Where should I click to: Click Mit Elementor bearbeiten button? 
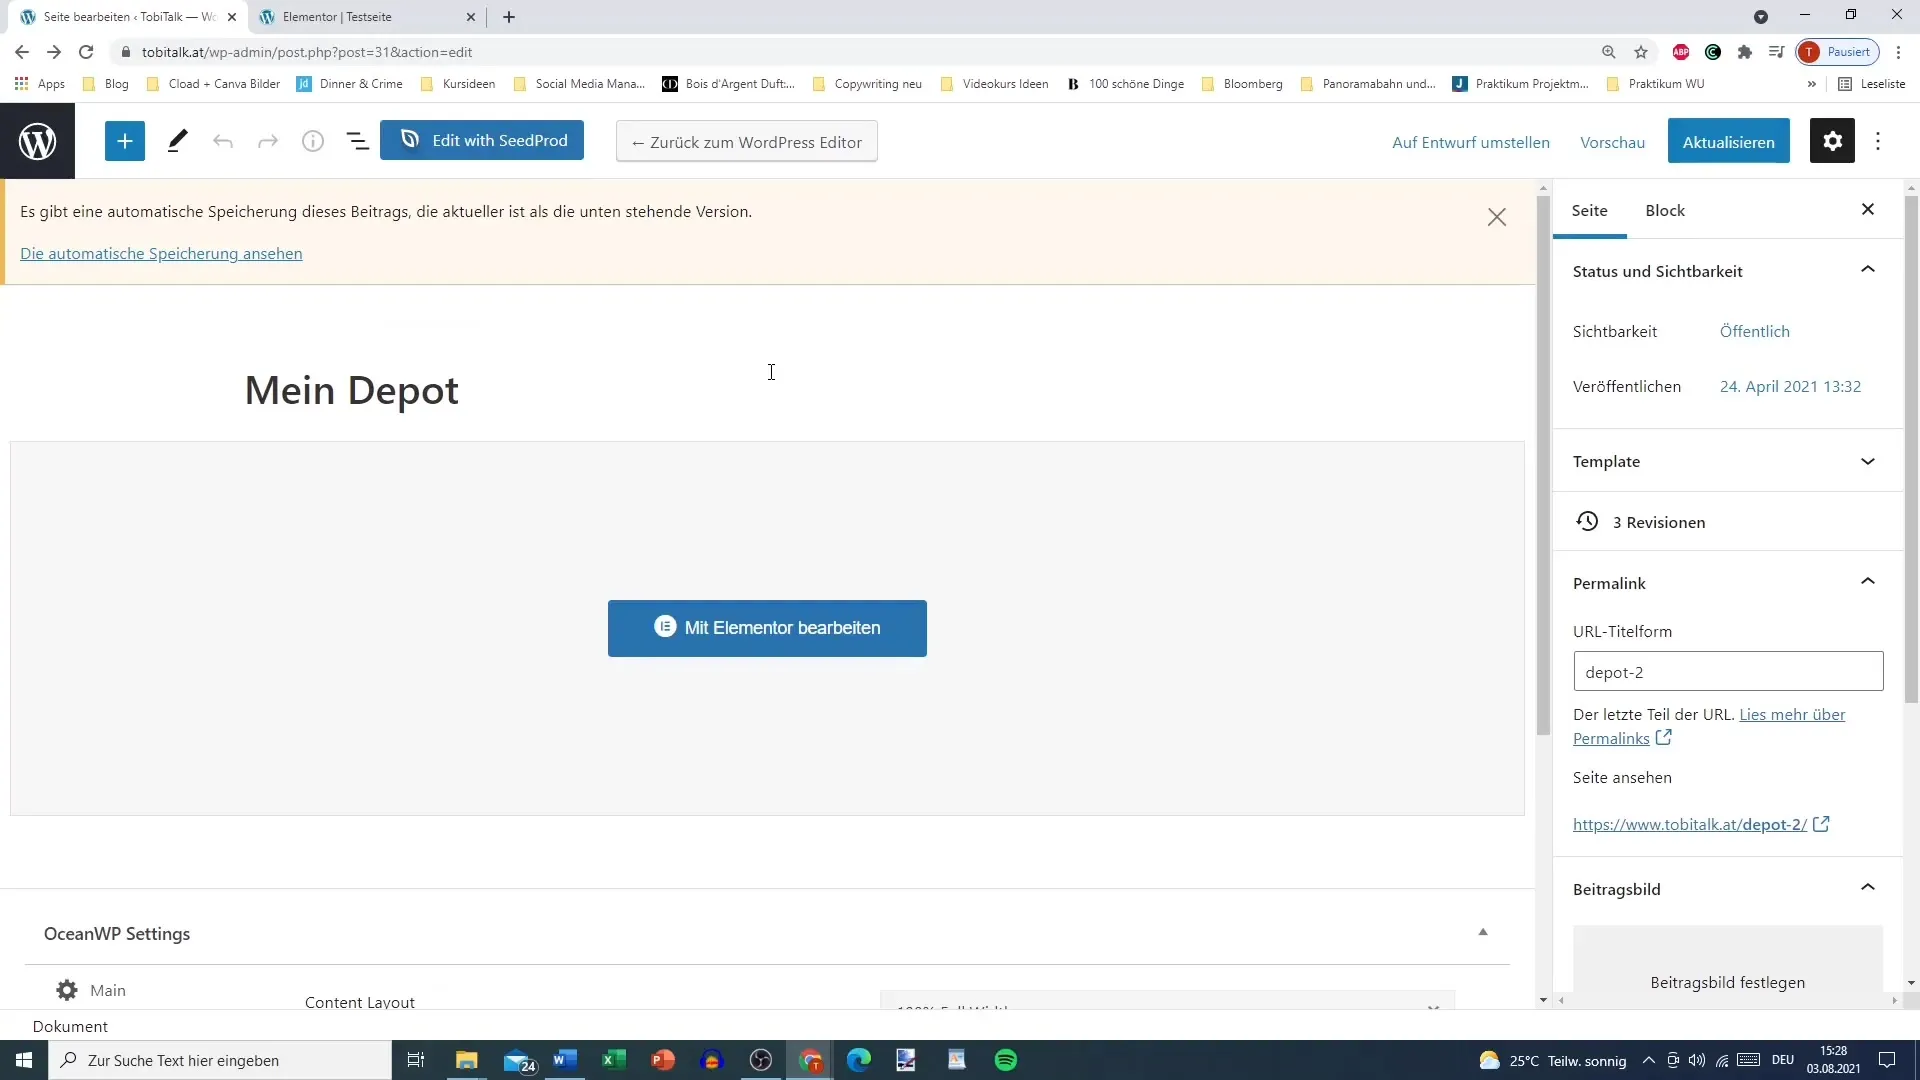click(767, 628)
